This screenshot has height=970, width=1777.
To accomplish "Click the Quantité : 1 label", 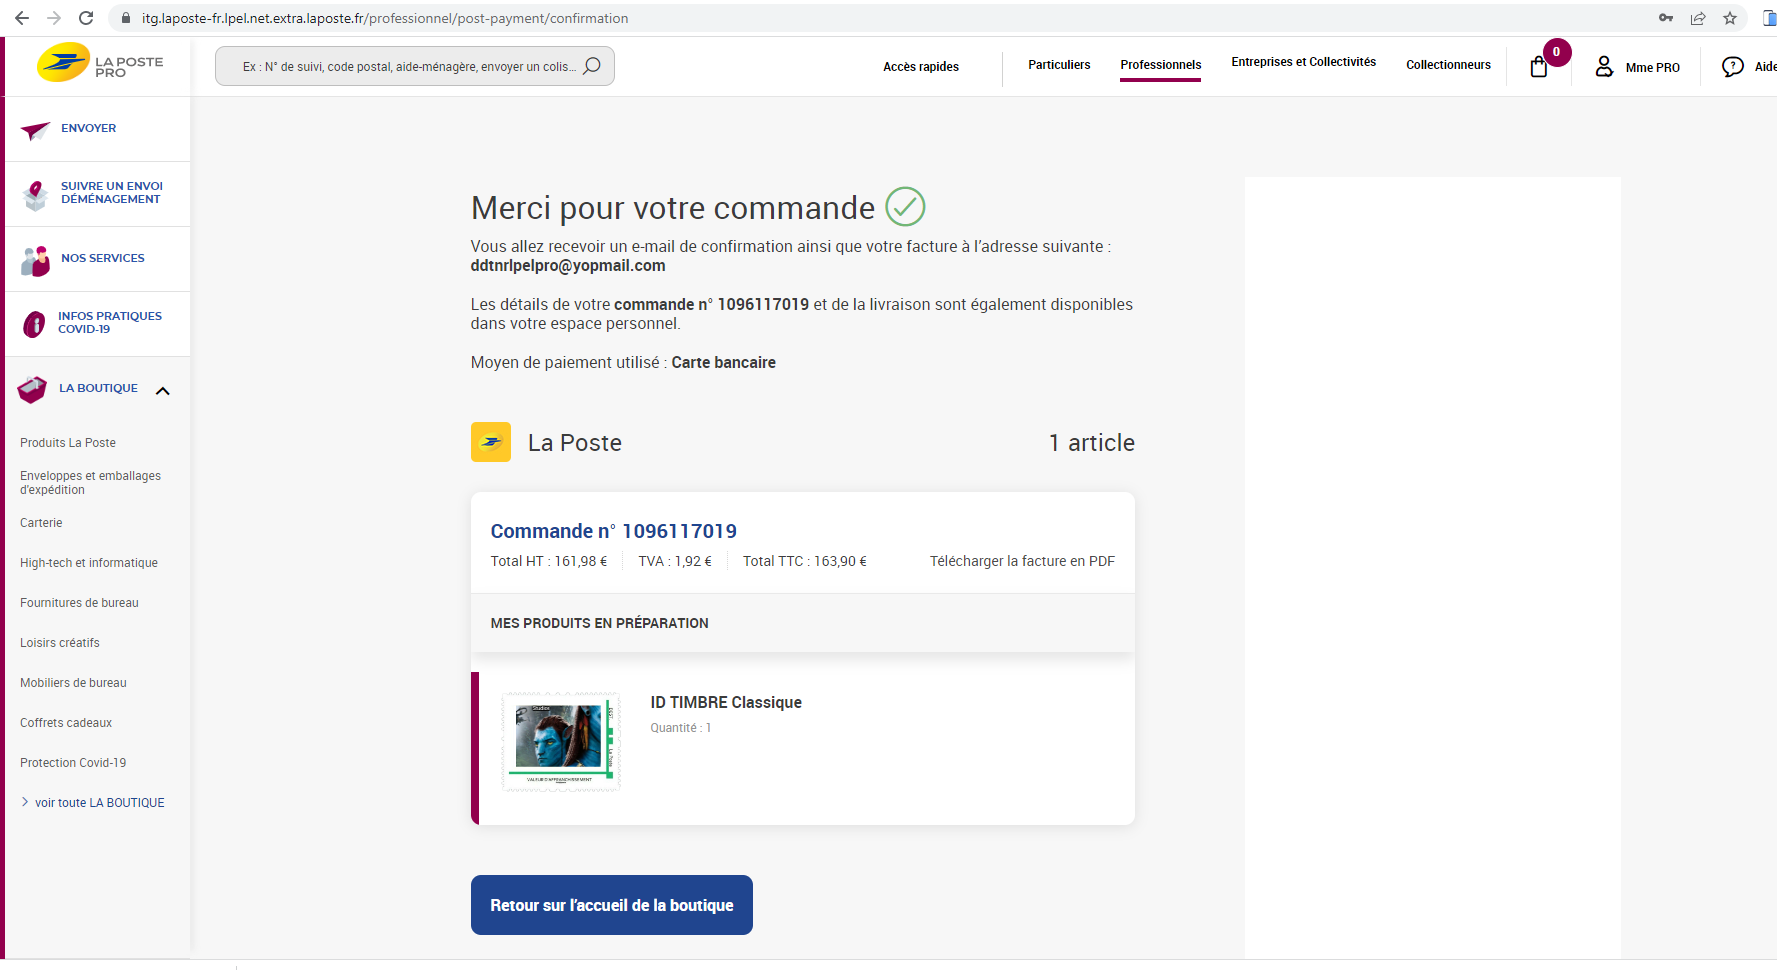I will click(x=680, y=728).
